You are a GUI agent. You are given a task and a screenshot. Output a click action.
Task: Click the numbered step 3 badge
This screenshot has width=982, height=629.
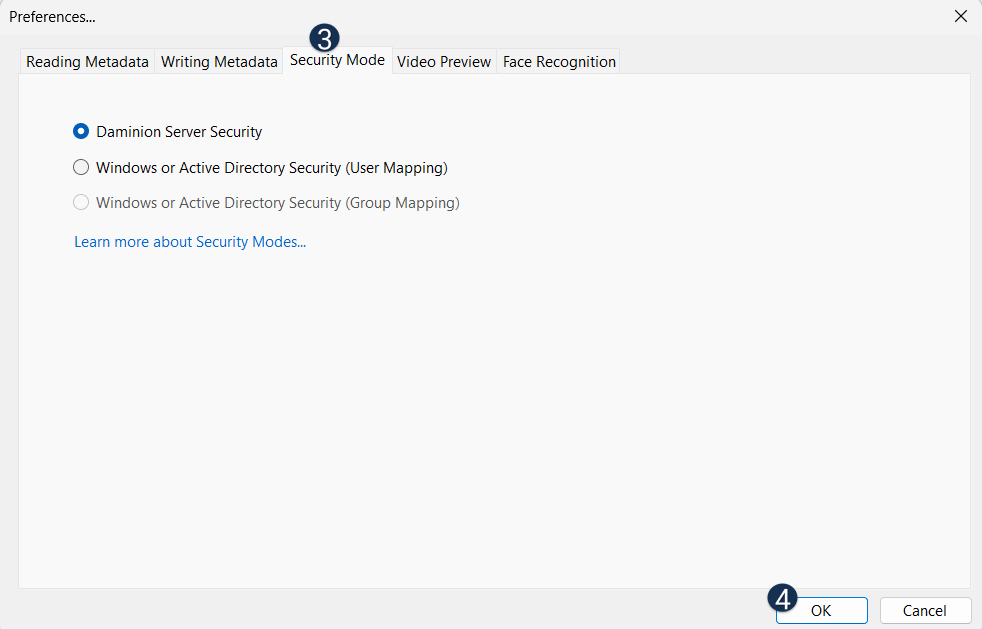pos(325,39)
